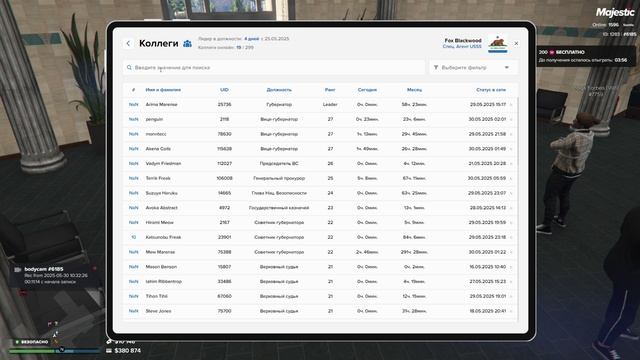Click the # column header

(x=133, y=90)
